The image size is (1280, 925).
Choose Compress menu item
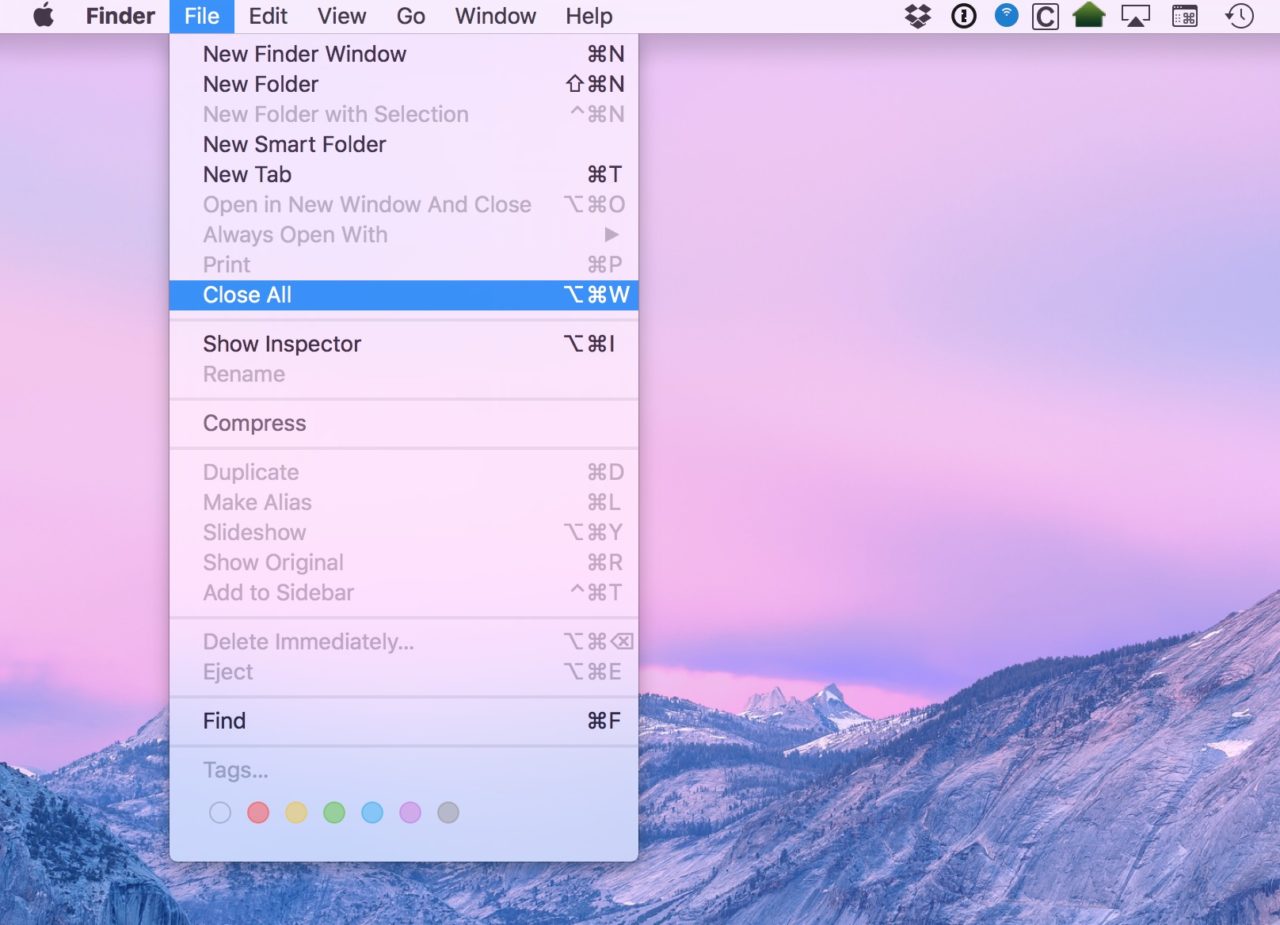click(x=404, y=423)
